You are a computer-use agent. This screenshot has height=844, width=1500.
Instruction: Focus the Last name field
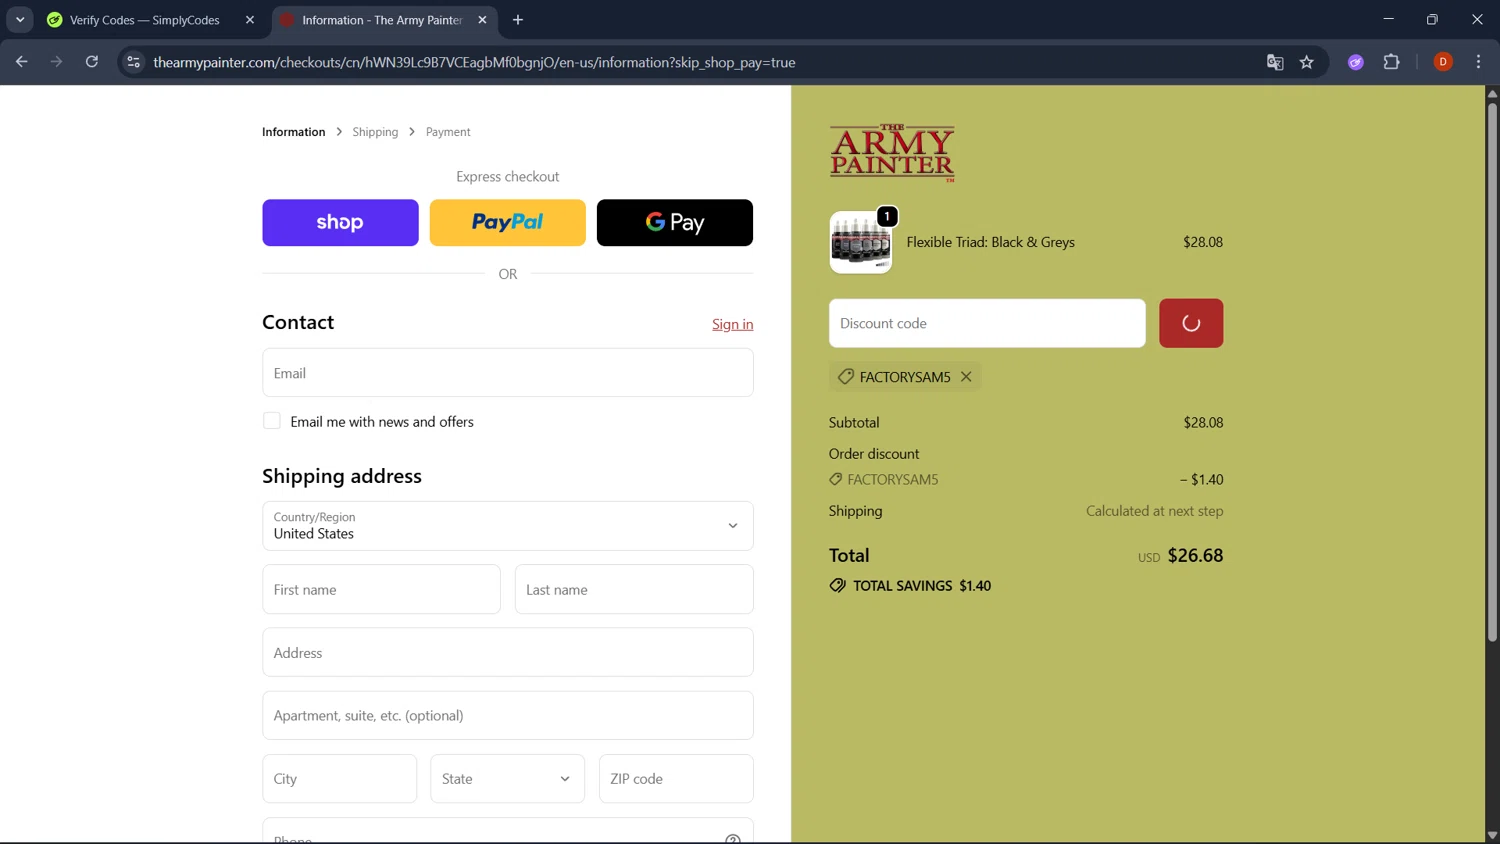click(634, 589)
